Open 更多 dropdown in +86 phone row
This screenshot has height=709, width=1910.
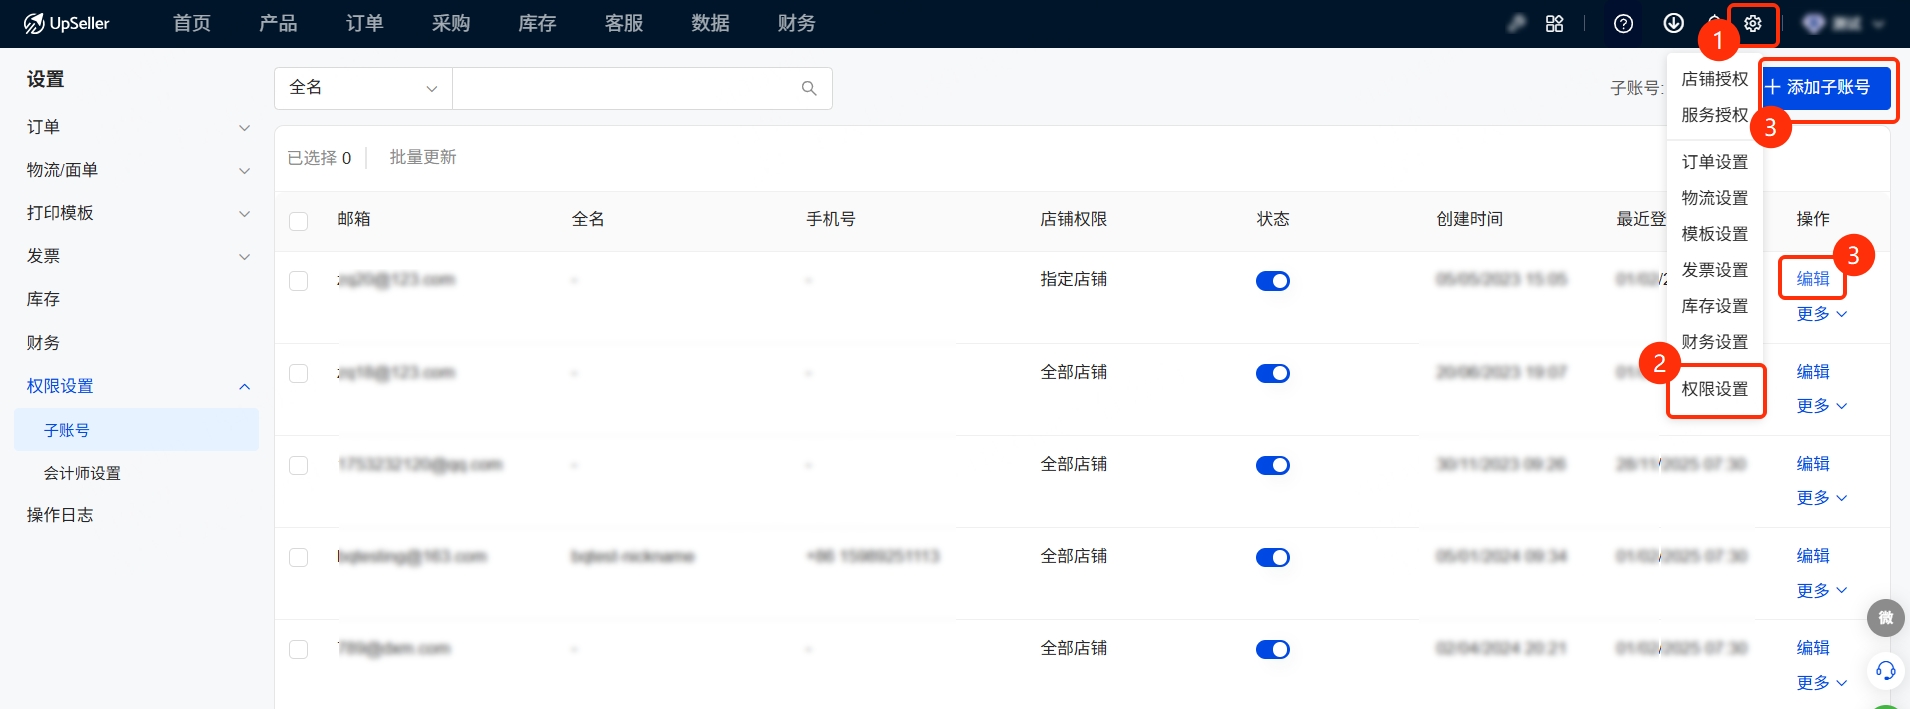point(1821,591)
